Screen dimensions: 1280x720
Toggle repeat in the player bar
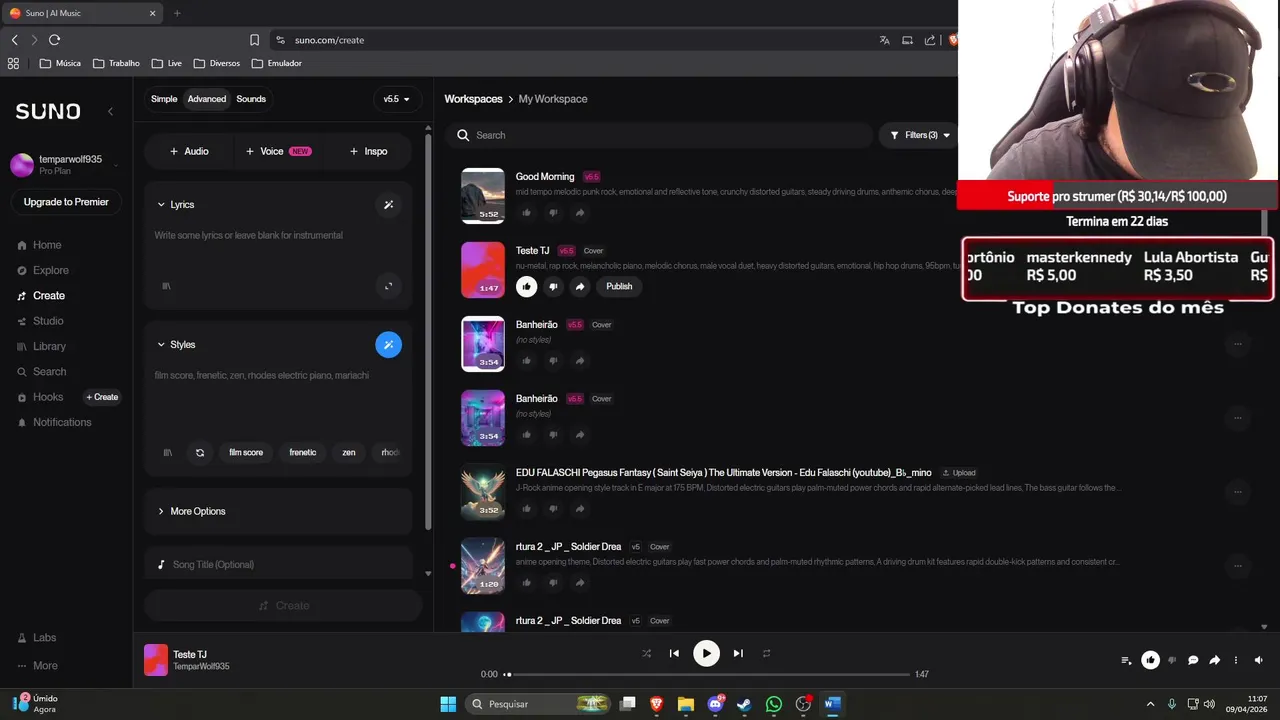(766, 653)
